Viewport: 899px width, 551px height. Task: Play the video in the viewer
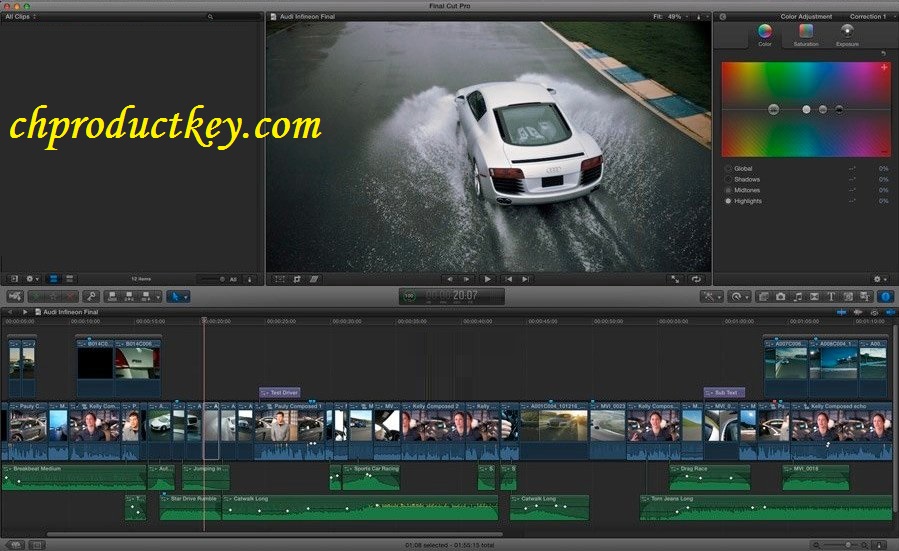(x=487, y=279)
